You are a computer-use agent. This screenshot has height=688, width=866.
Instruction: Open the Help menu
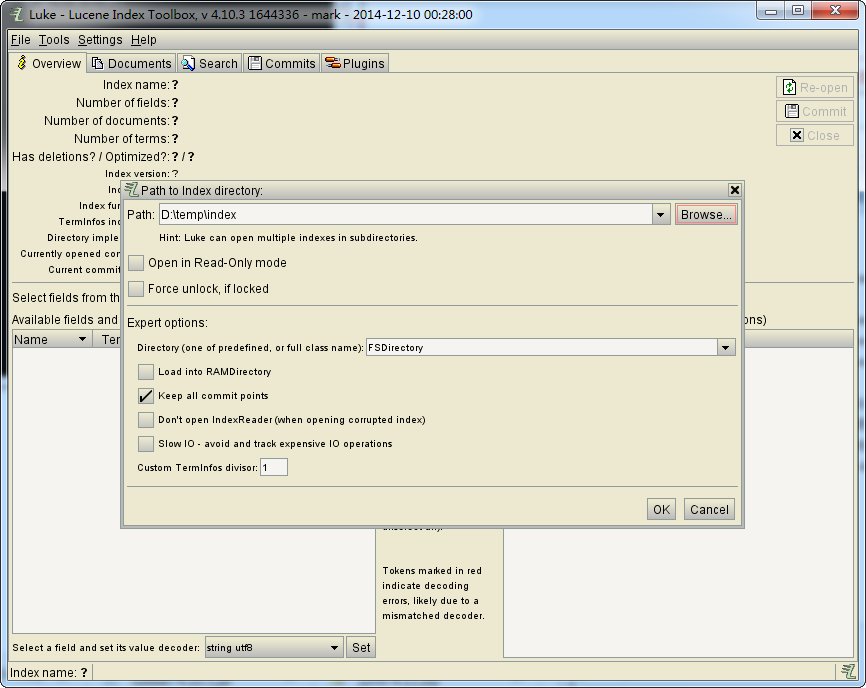(144, 40)
